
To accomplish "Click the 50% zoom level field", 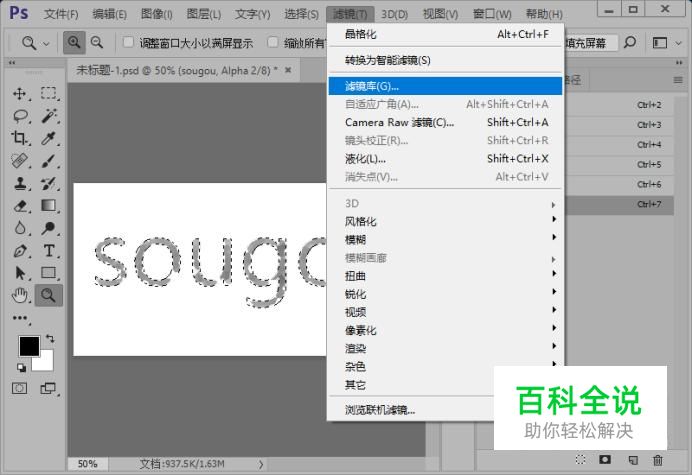I will tap(87, 464).
